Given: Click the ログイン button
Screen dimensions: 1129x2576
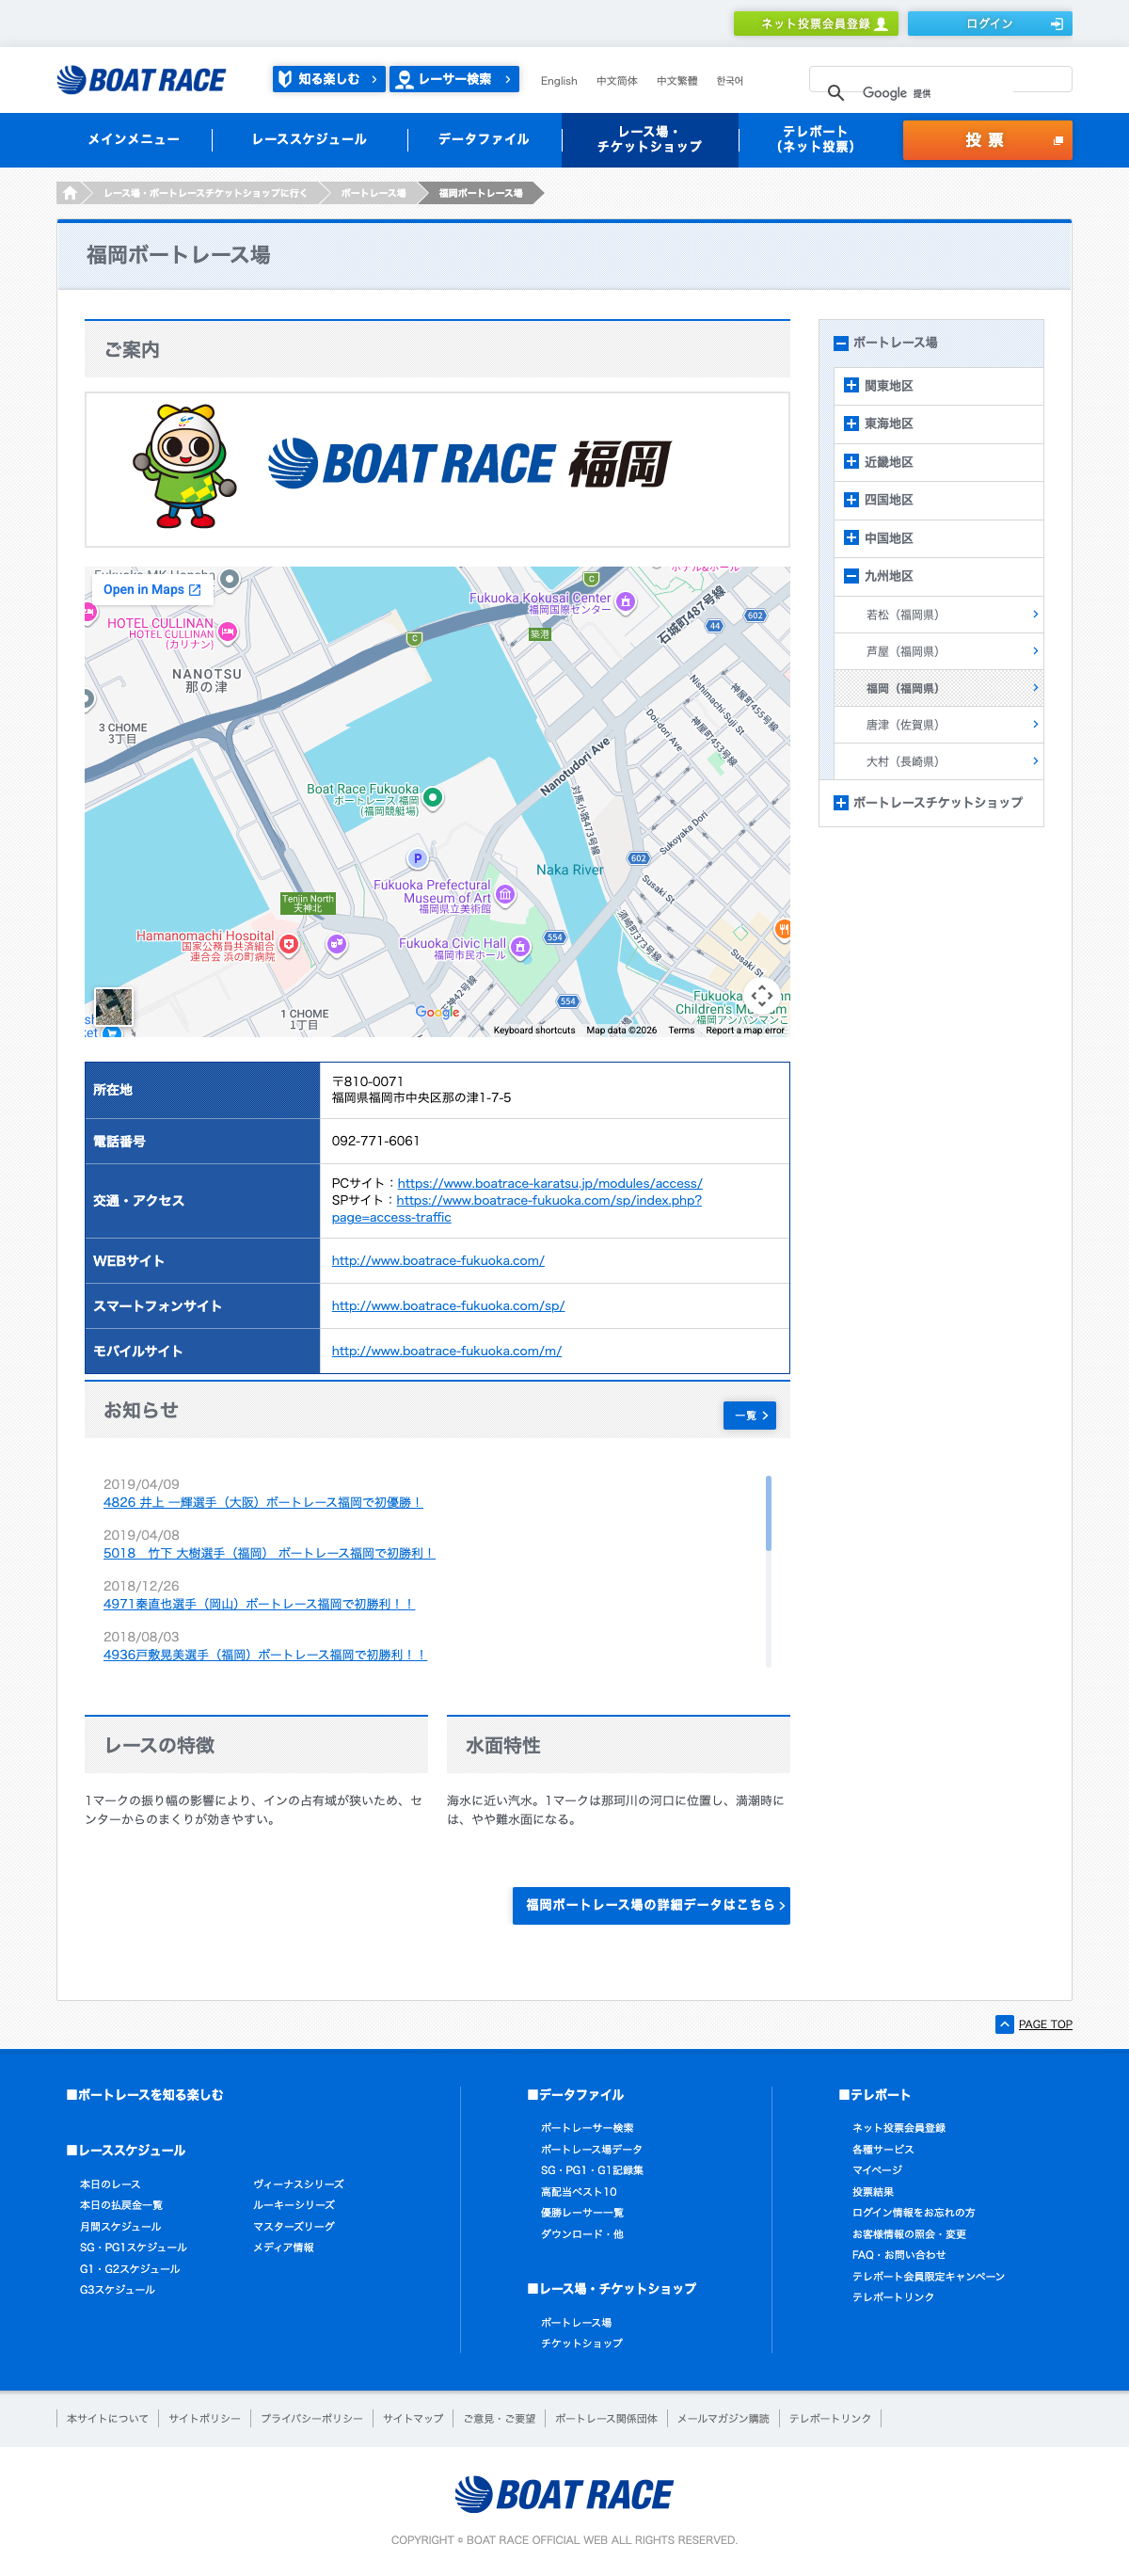Looking at the screenshot, I should click(x=989, y=23).
